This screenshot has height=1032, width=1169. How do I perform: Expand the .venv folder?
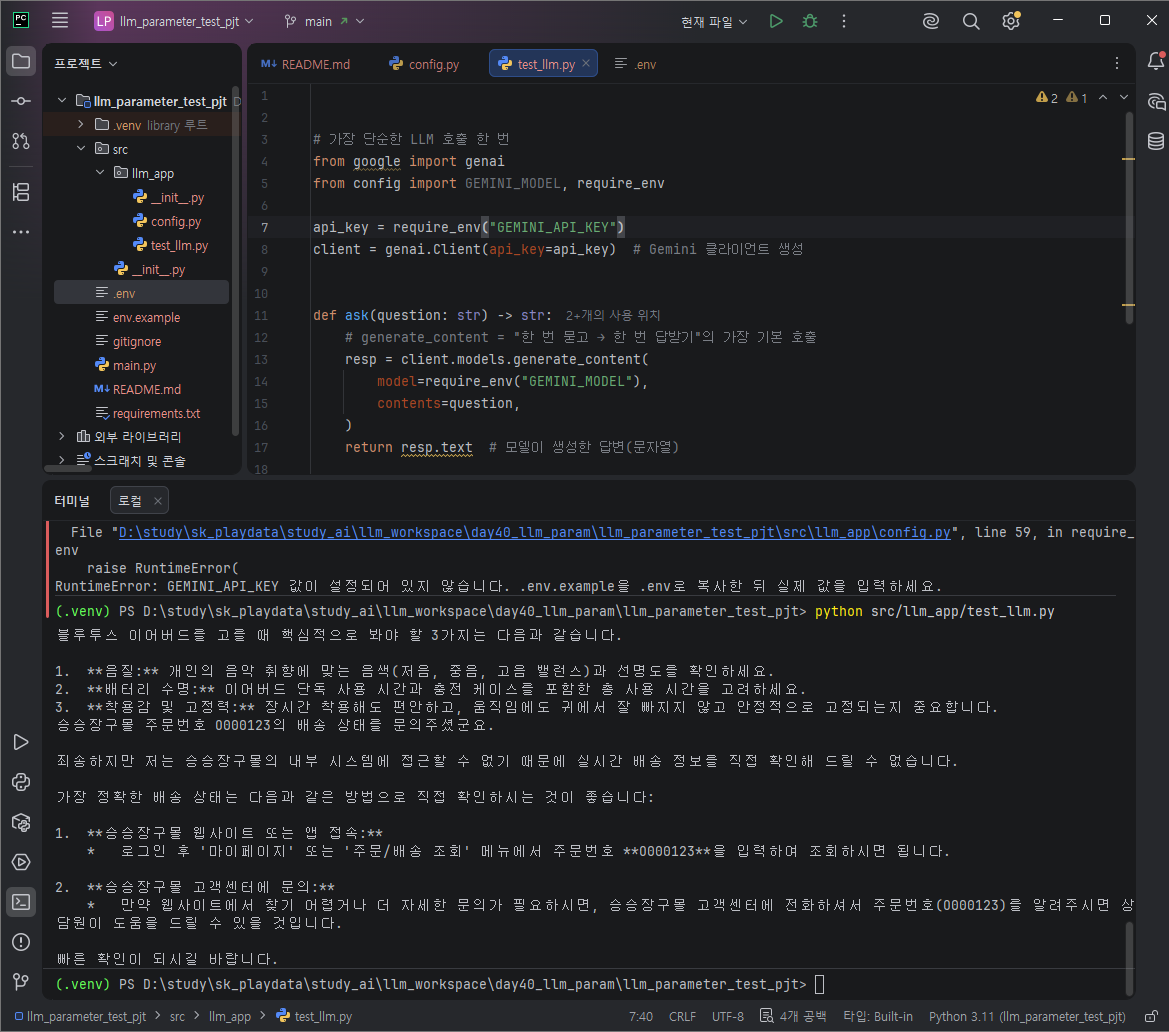pos(81,125)
